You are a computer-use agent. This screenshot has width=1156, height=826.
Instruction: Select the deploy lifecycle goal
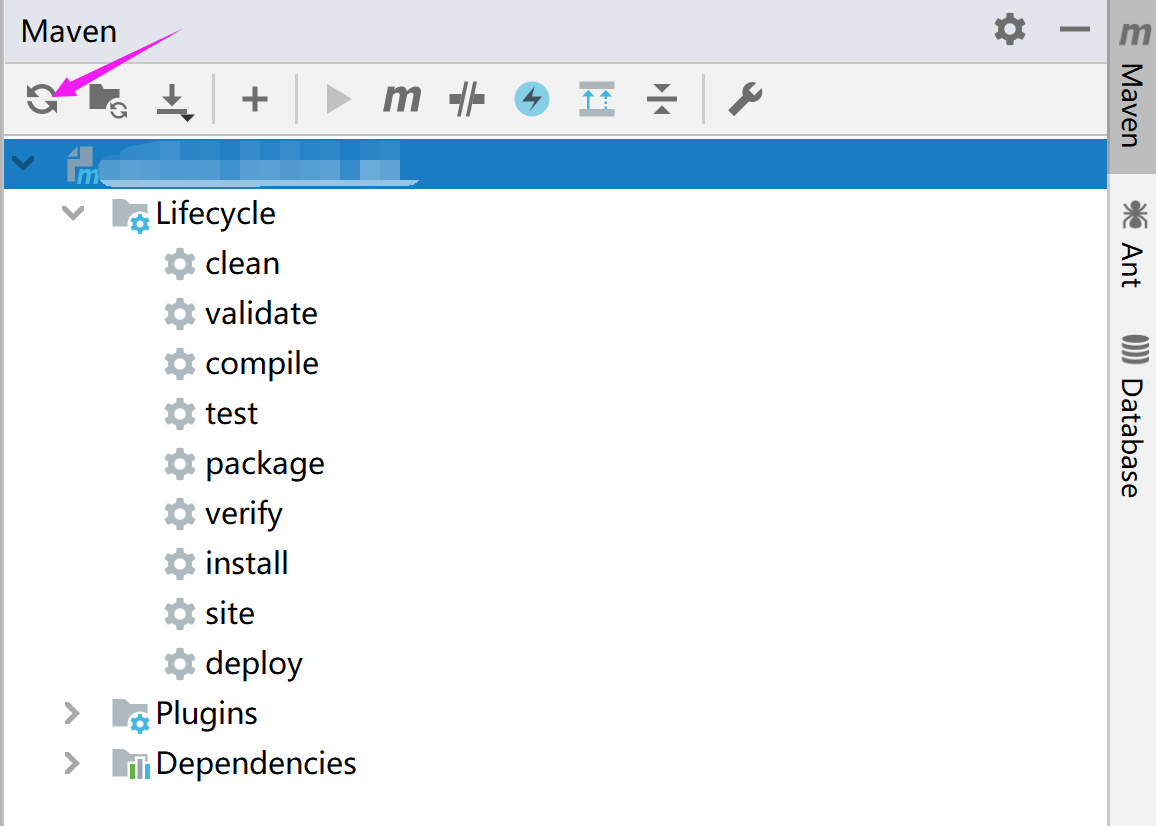[254, 664]
